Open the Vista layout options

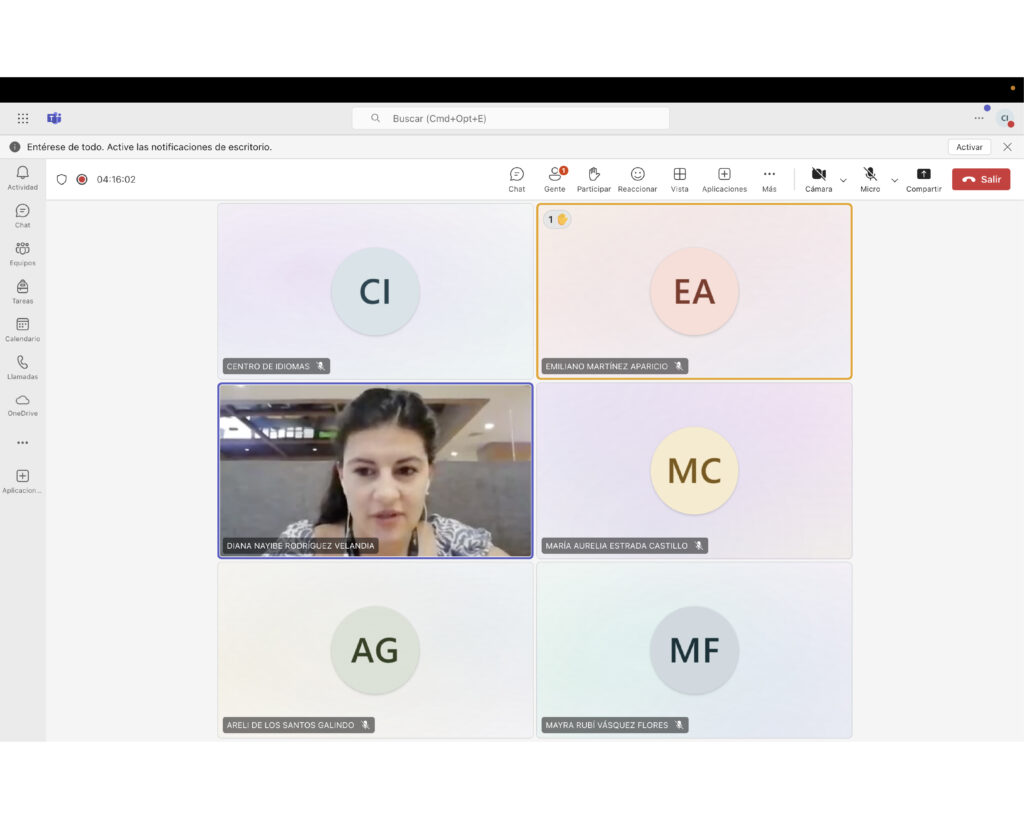(x=679, y=180)
